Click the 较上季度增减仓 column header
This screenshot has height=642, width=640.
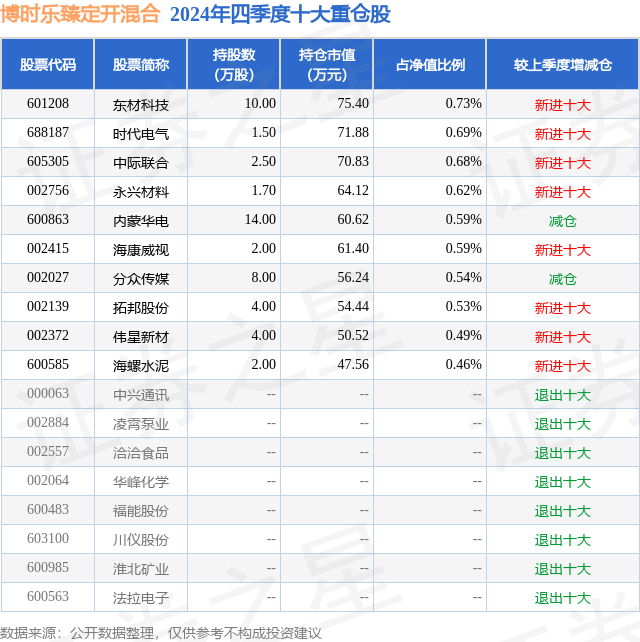tap(563, 65)
